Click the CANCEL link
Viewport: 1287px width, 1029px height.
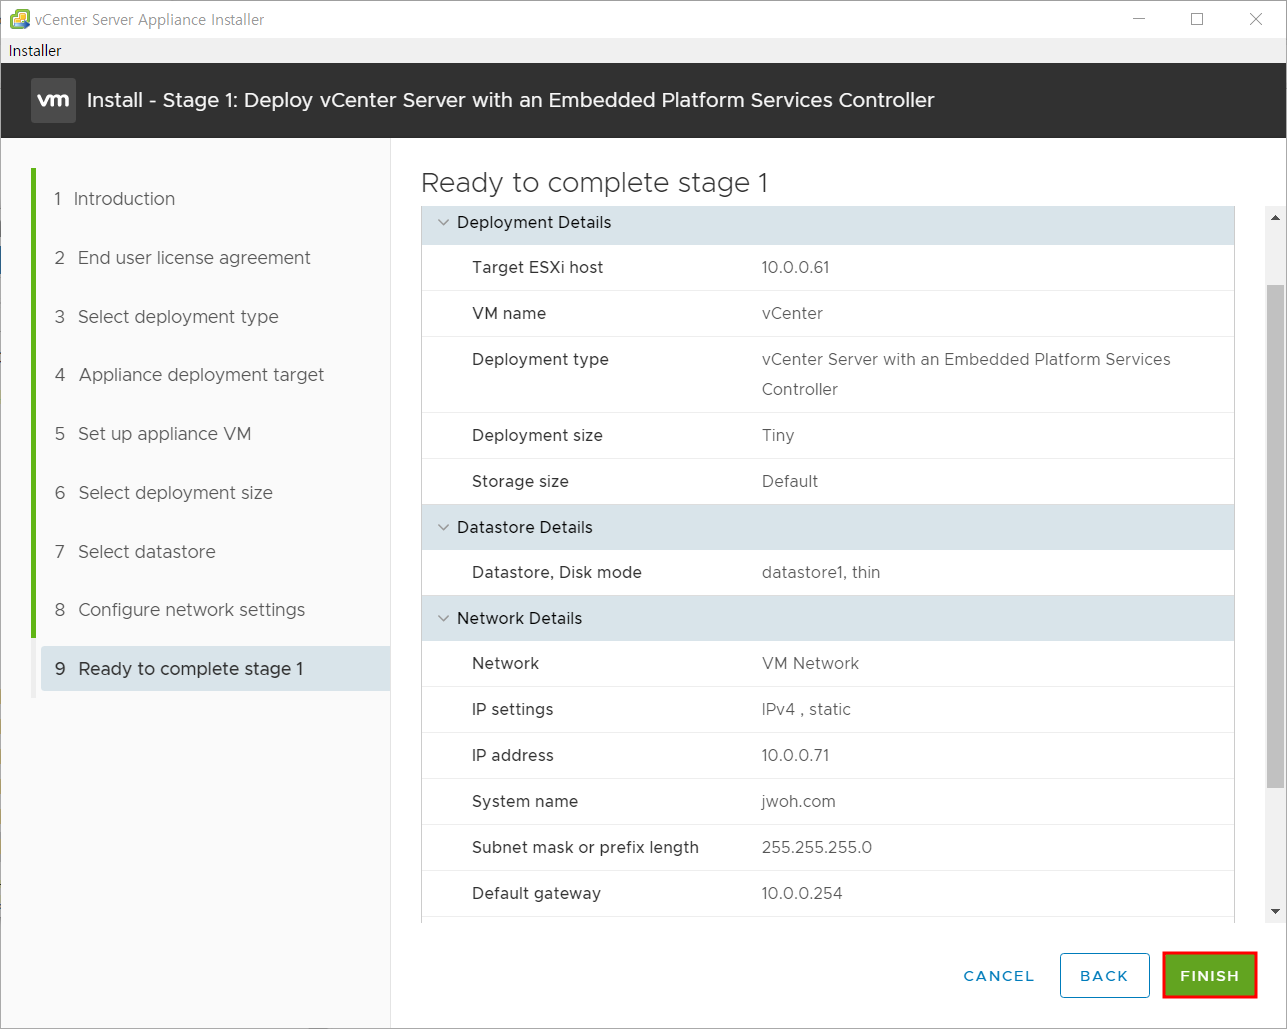point(999,976)
